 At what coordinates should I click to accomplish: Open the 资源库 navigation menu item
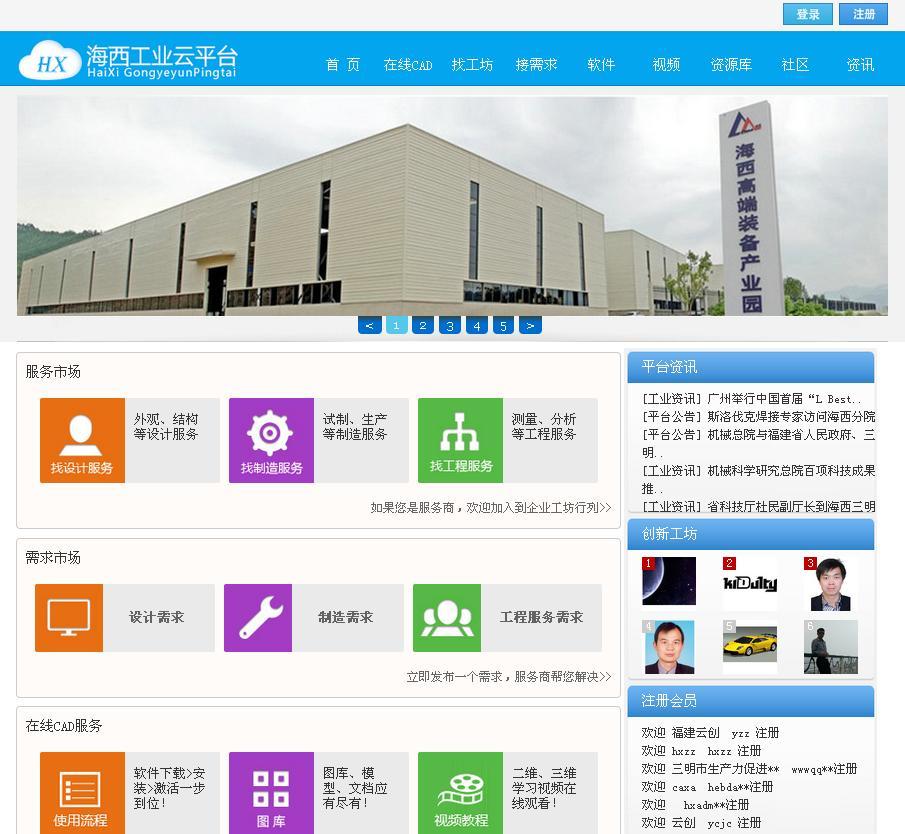pyautogui.click(x=731, y=65)
